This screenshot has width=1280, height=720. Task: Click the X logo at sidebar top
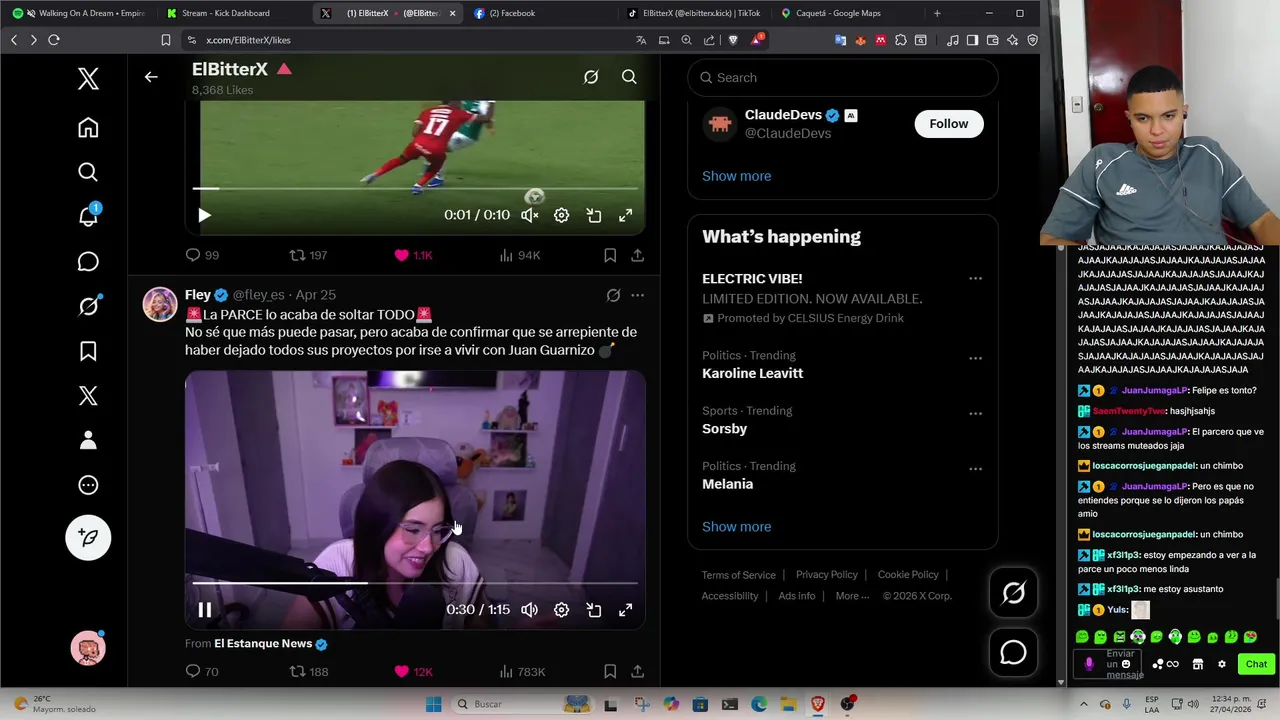(x=88, y=79)
